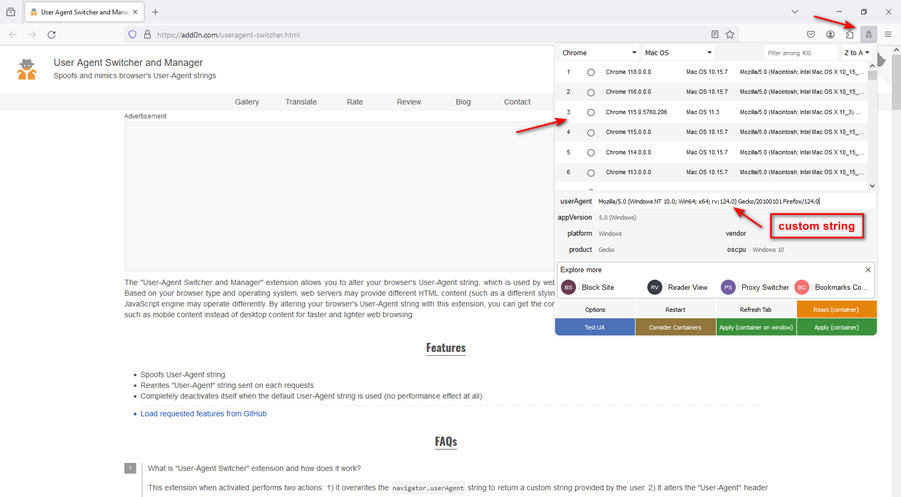Image resolution: width=901 pixels, height=497 pixels.
Task: Click the tracking protection shield icon
Action: tap(132, 34)
